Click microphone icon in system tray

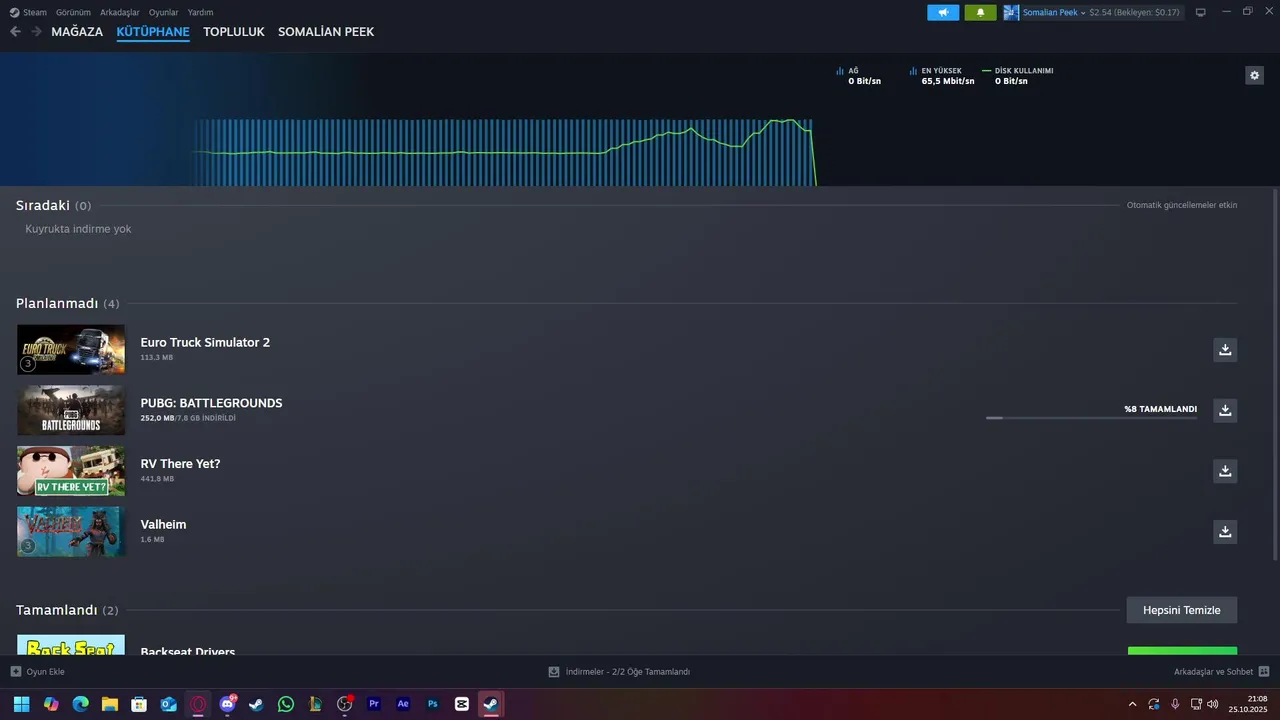coord(1175,704)
